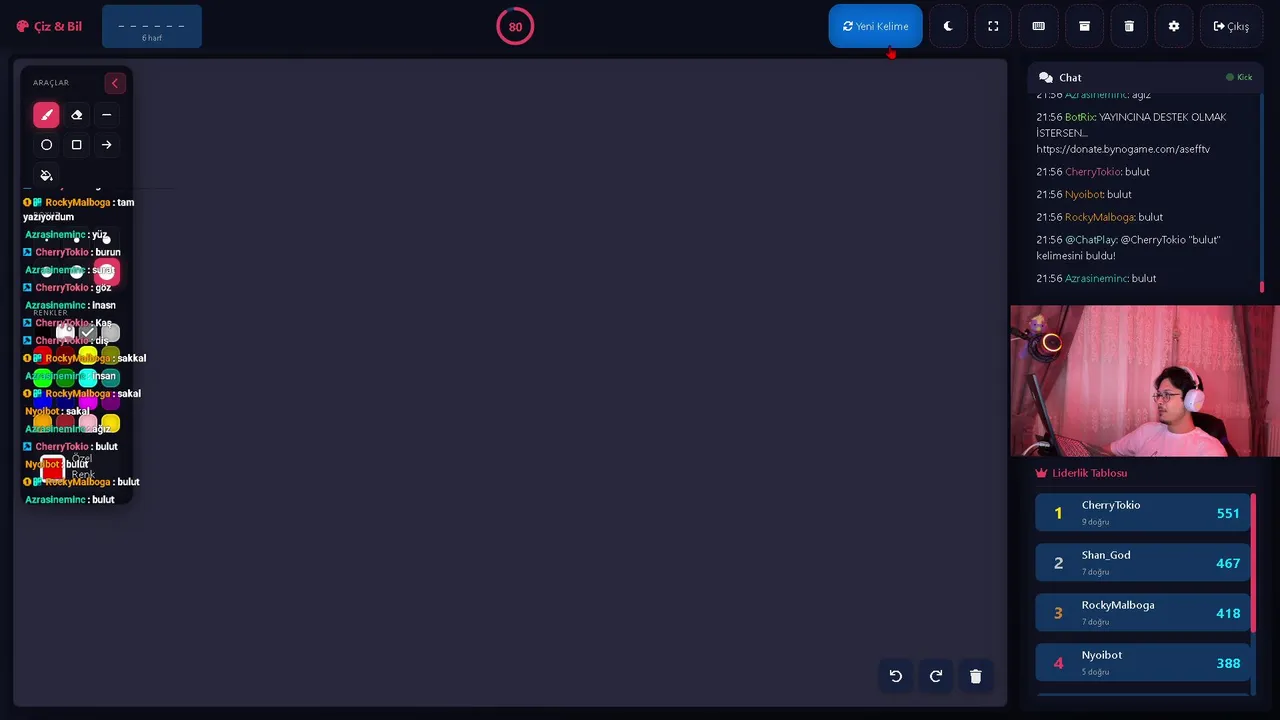Pick the magenta color swatch
1280x720 pixels.
(88, 401)
